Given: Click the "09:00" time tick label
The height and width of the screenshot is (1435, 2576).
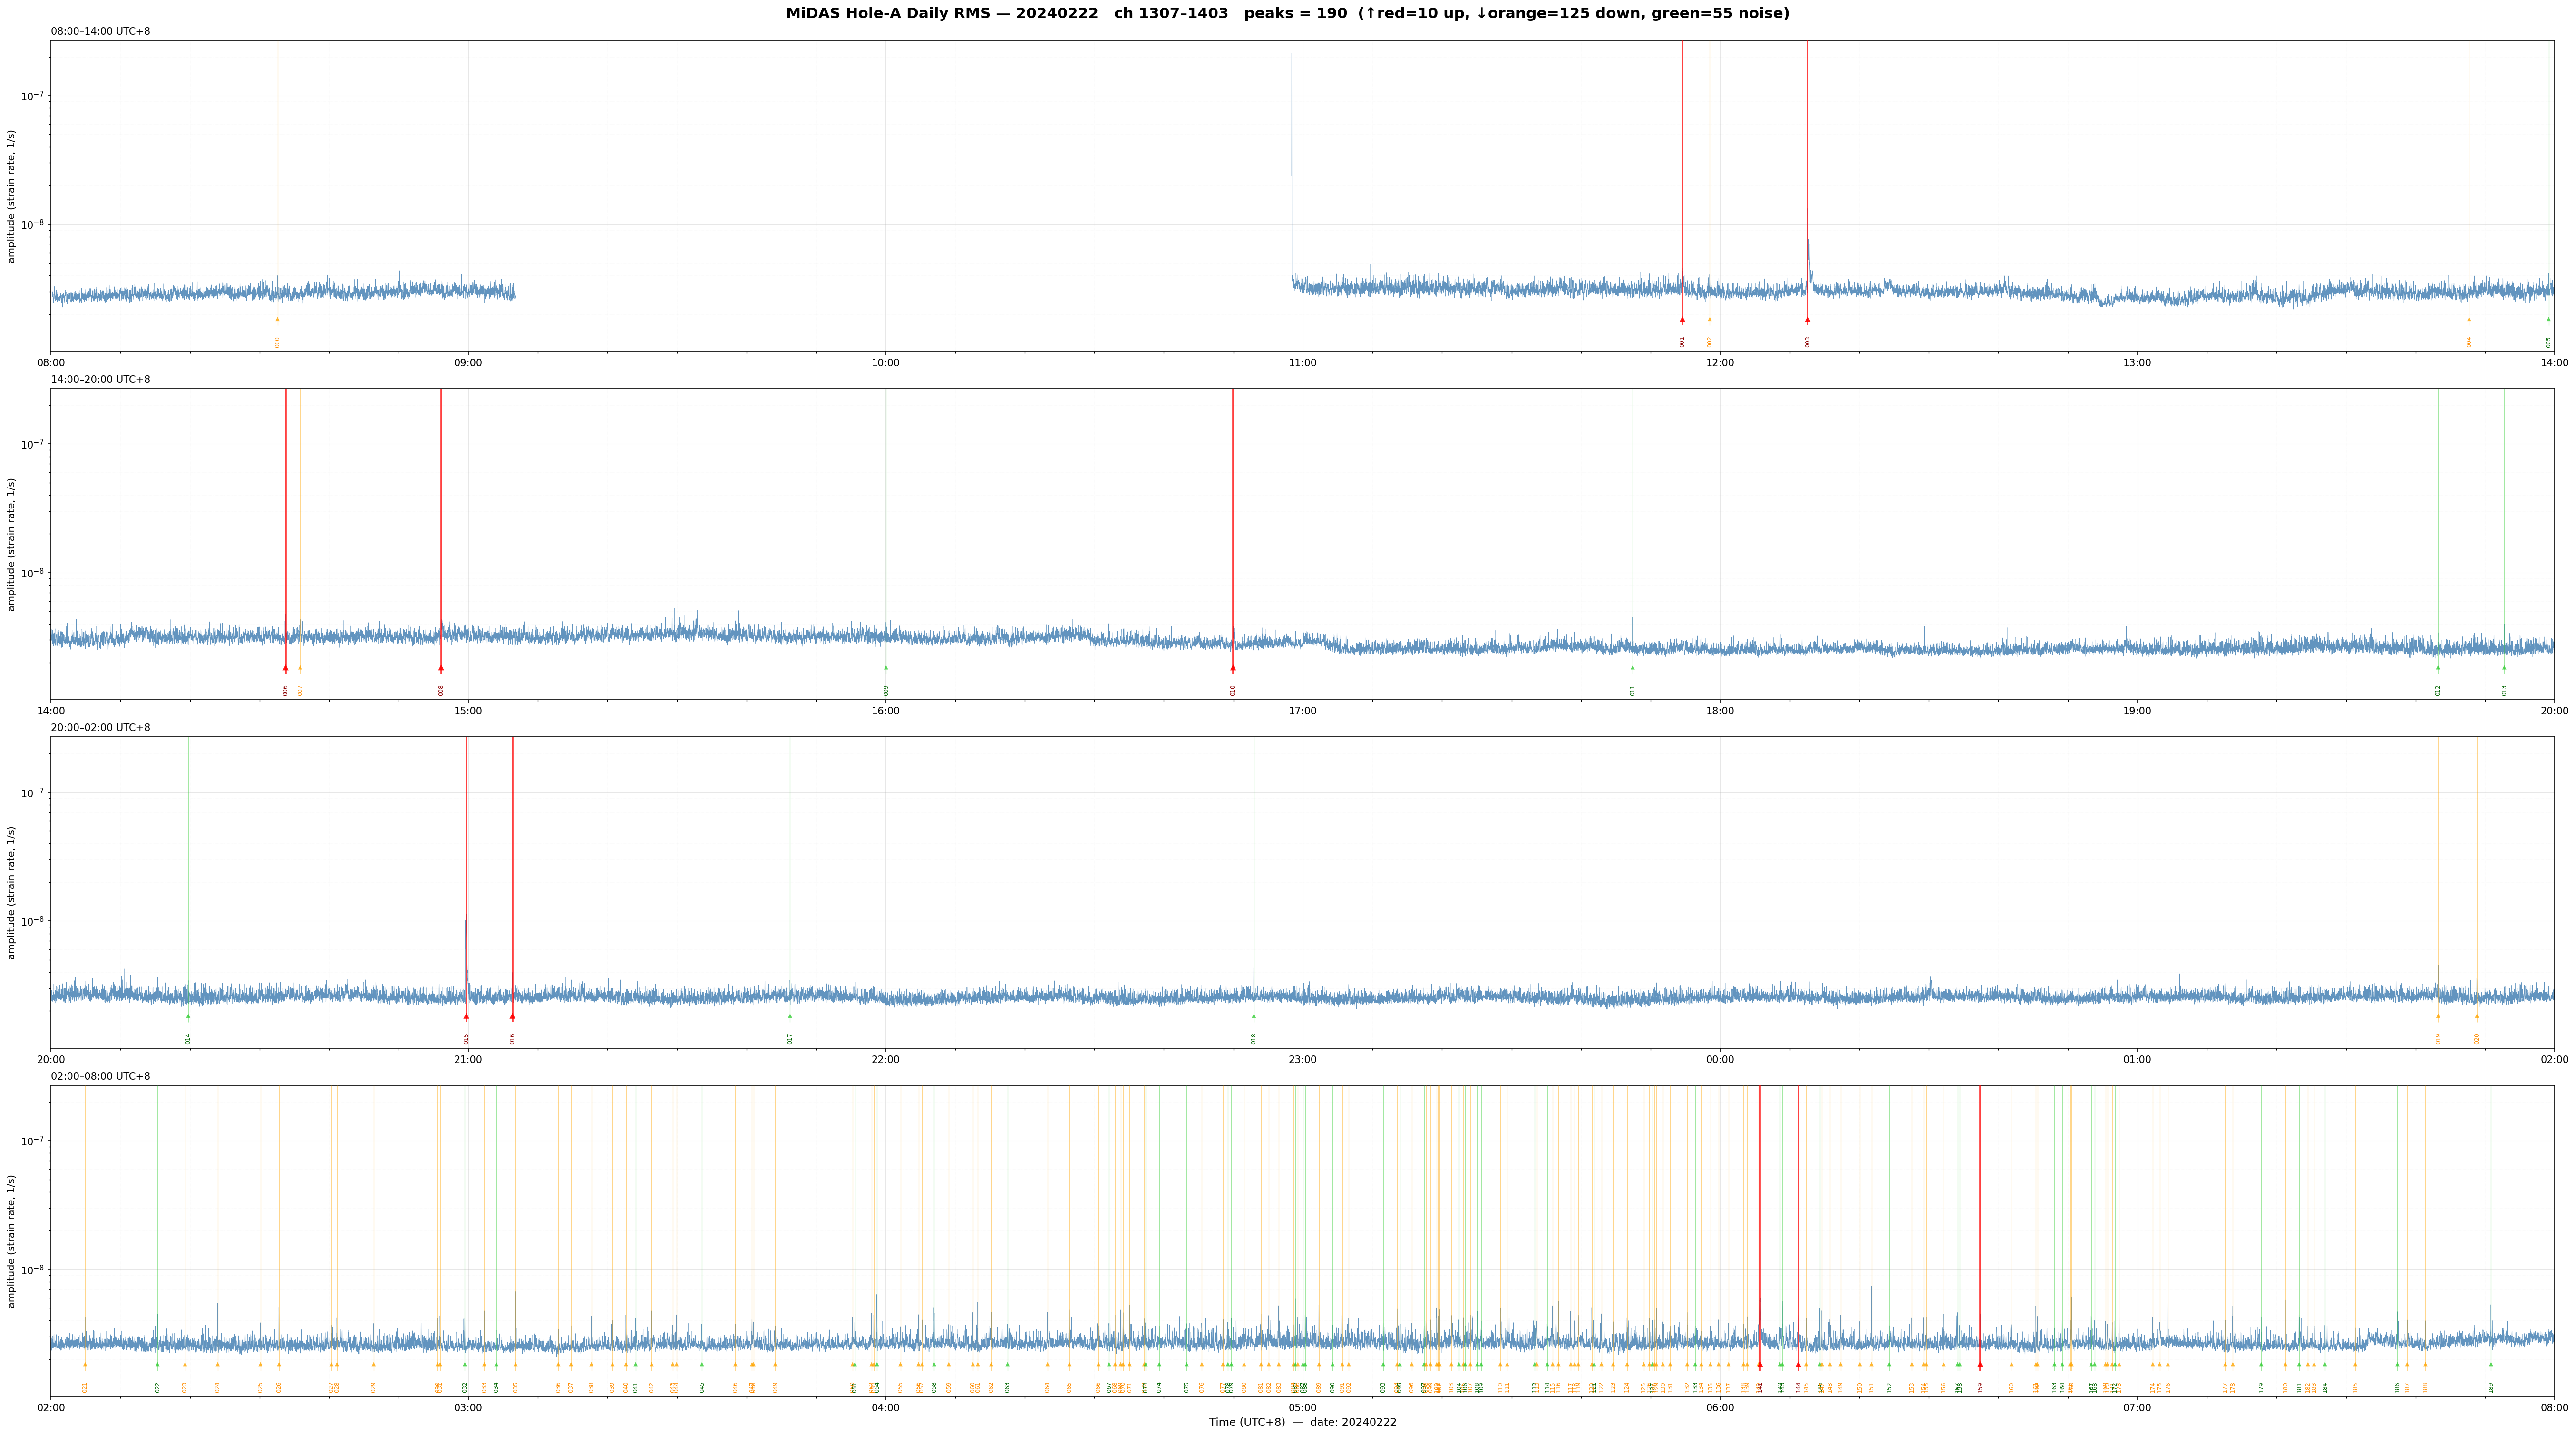Looking at the screenshot, I should [x=468, y=363].
